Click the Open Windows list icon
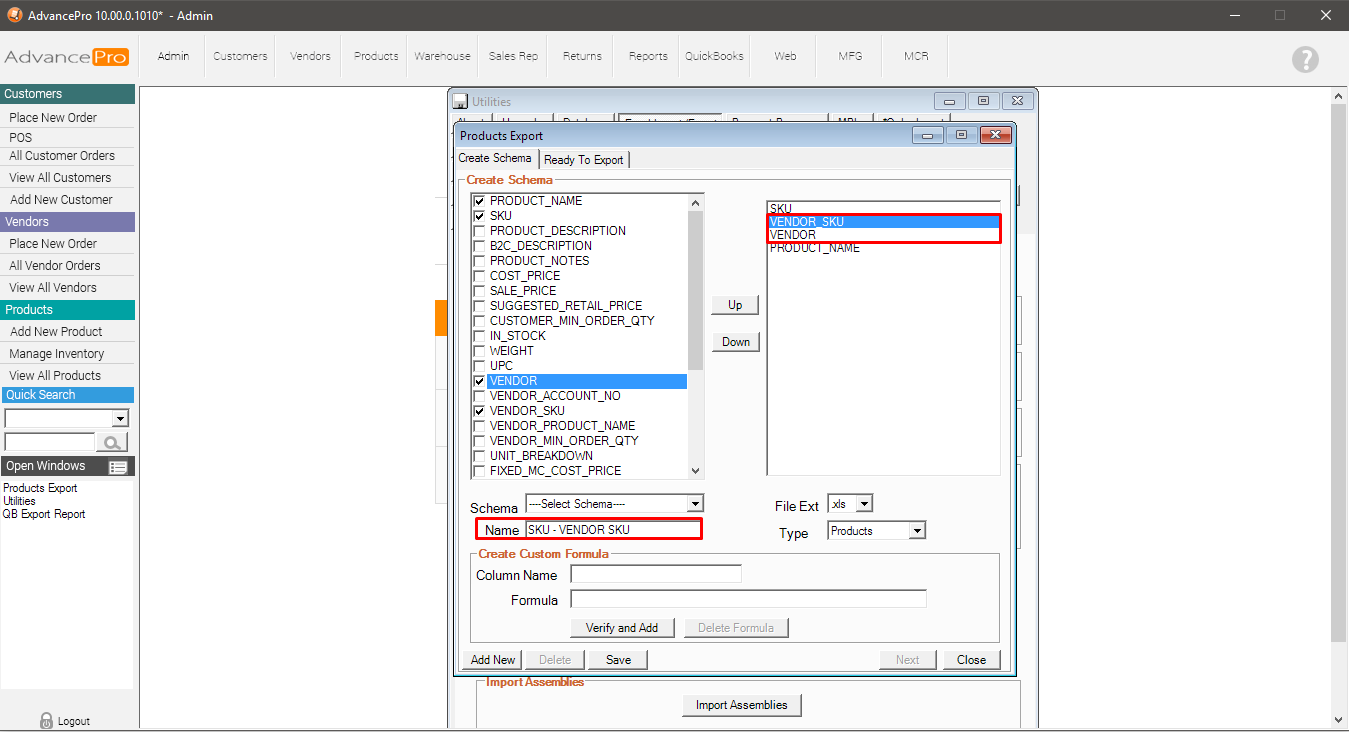Viewport: 1349px width, 732px height. (x=118, y=467)
